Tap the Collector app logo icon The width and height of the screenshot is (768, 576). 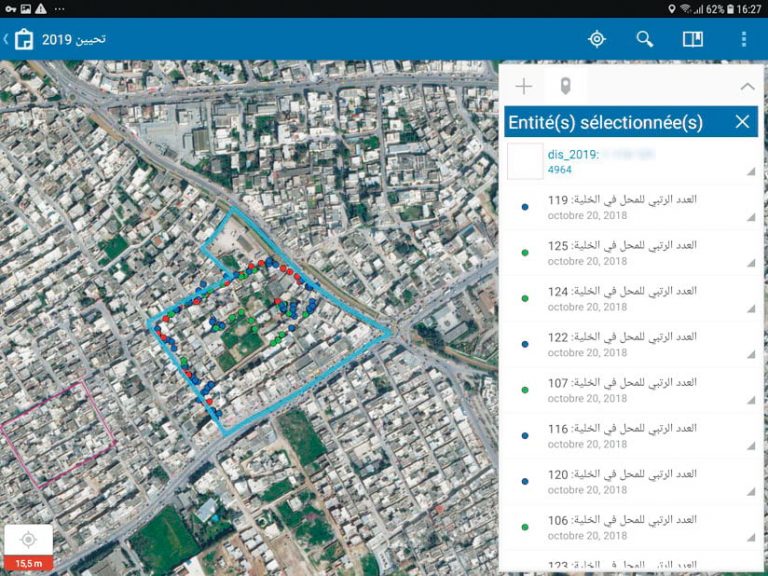tap(24, 39)
